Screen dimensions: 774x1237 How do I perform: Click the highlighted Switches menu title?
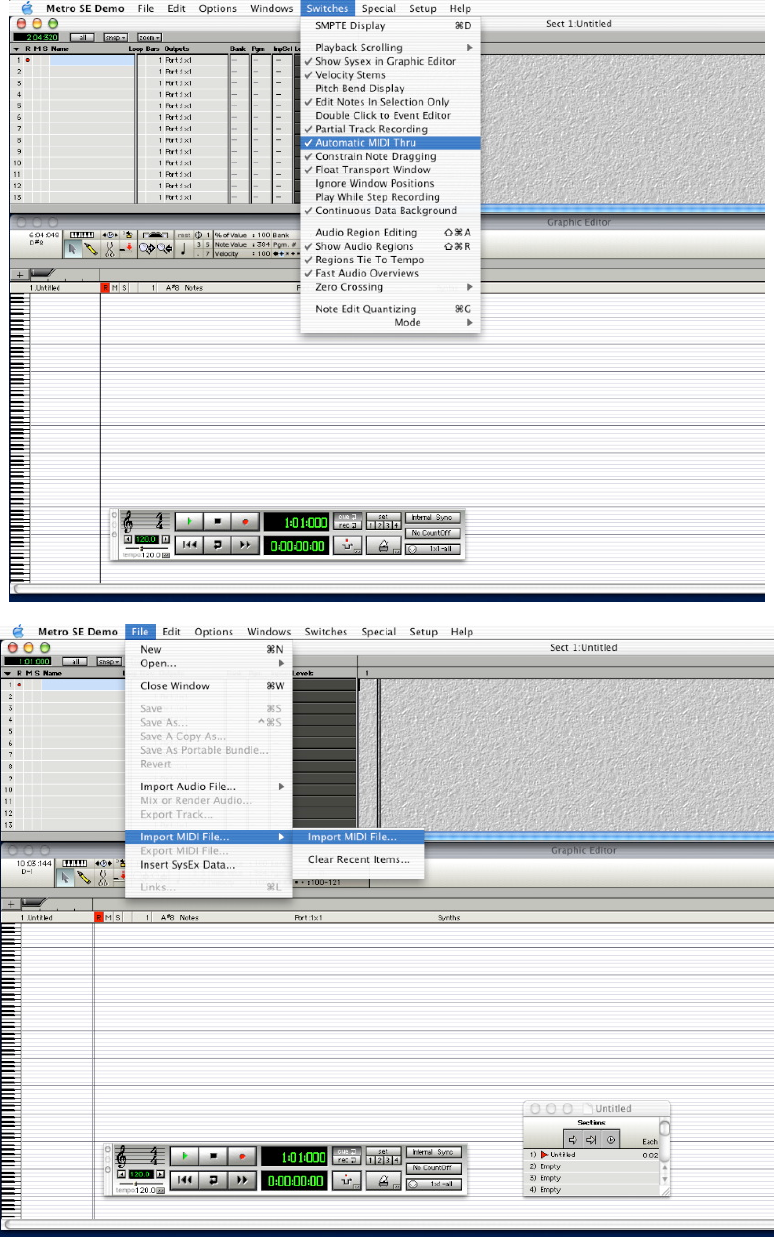[x=326, y=8]
